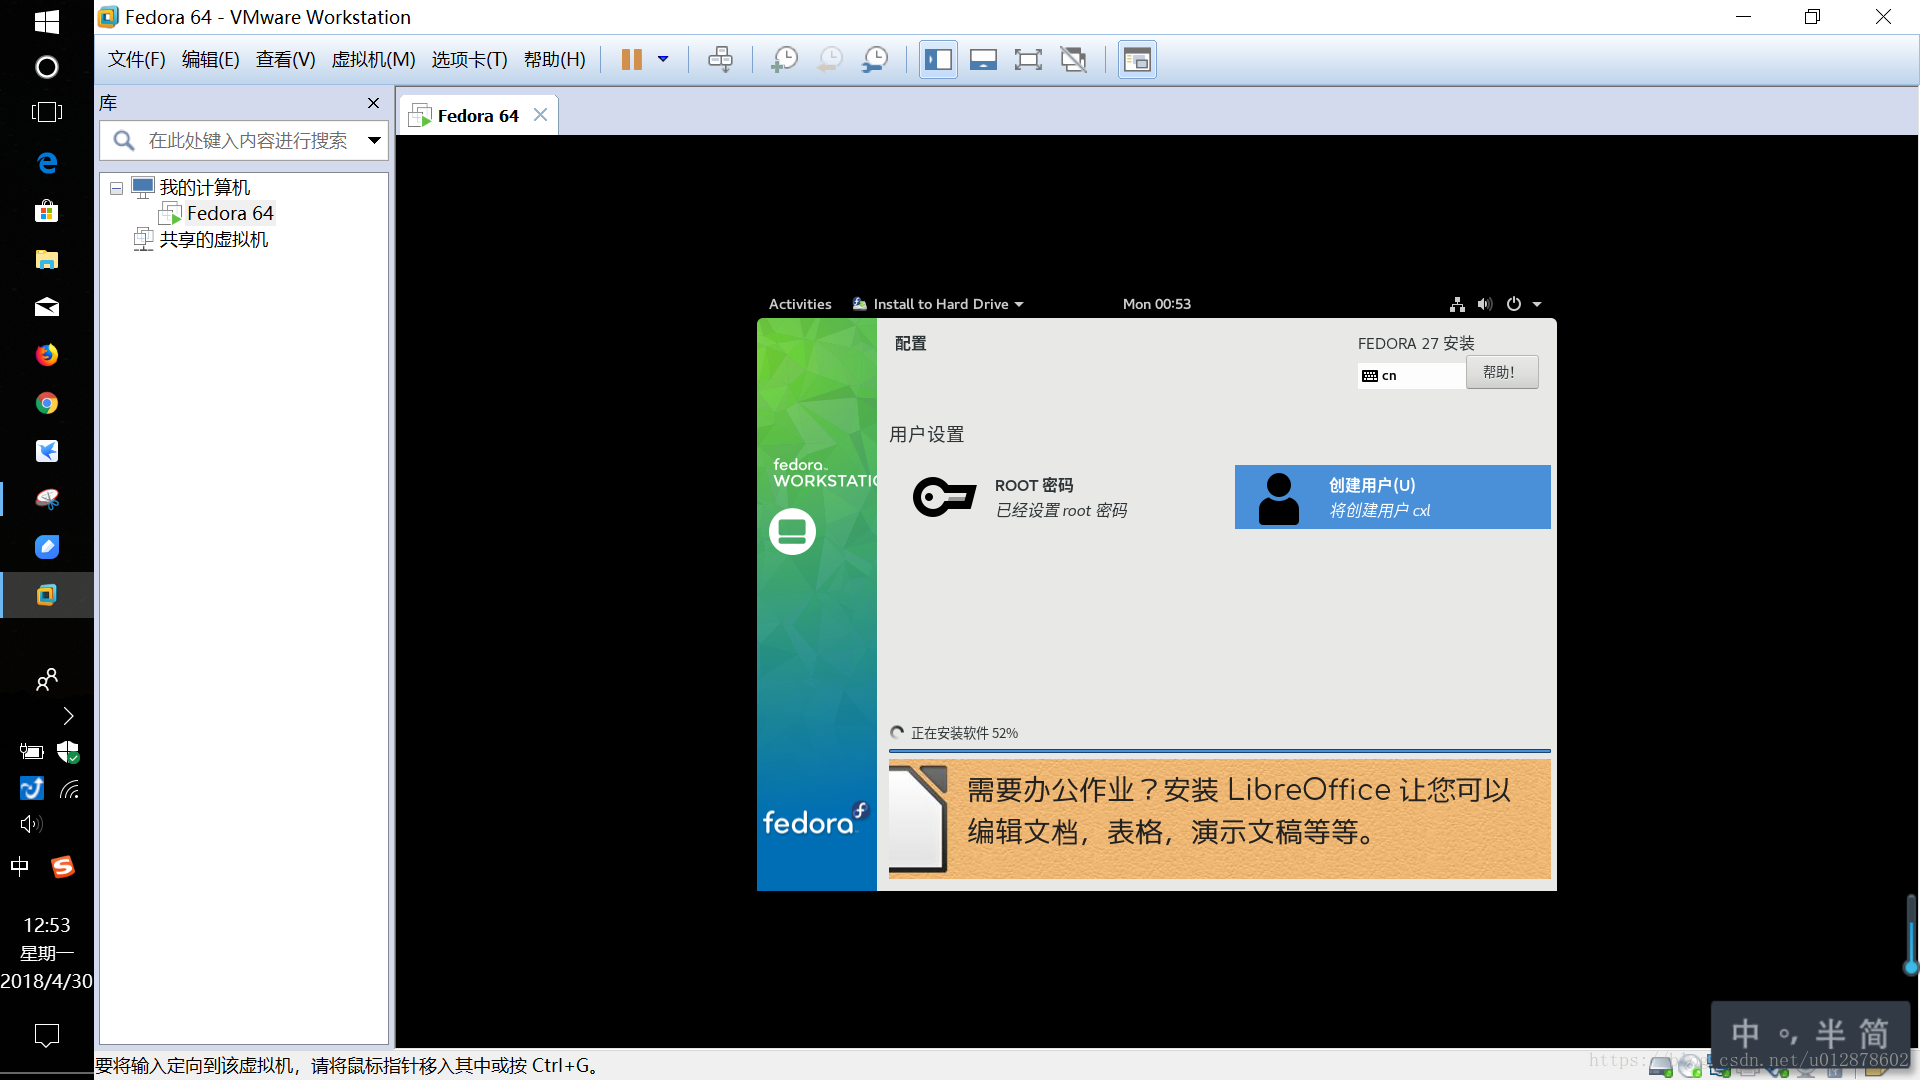1920x1080 pixels.
Task: Toggle 半 half-width mode in IME bar
Action: pos(1830,1033)
